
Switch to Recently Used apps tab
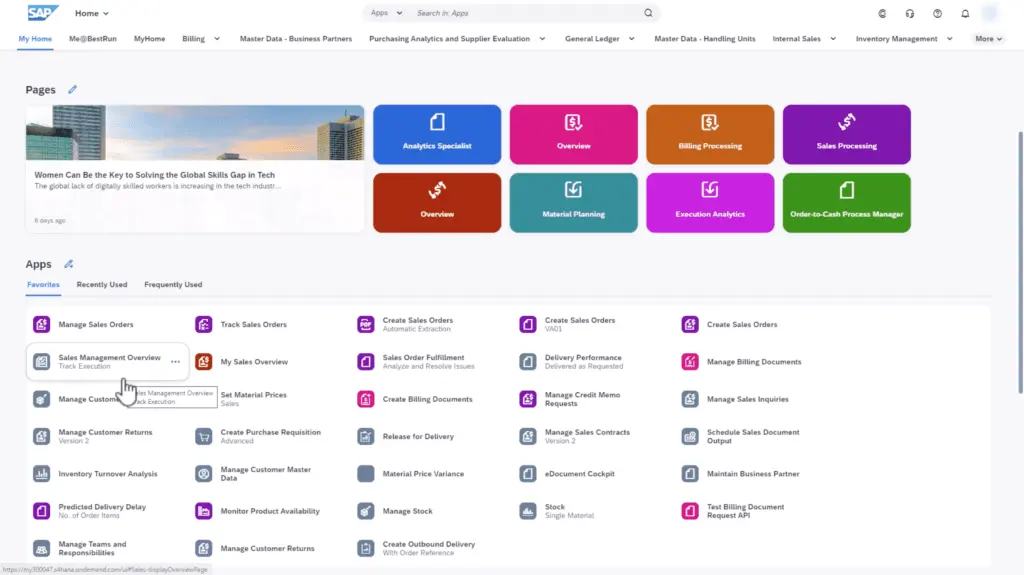point(102,284)
